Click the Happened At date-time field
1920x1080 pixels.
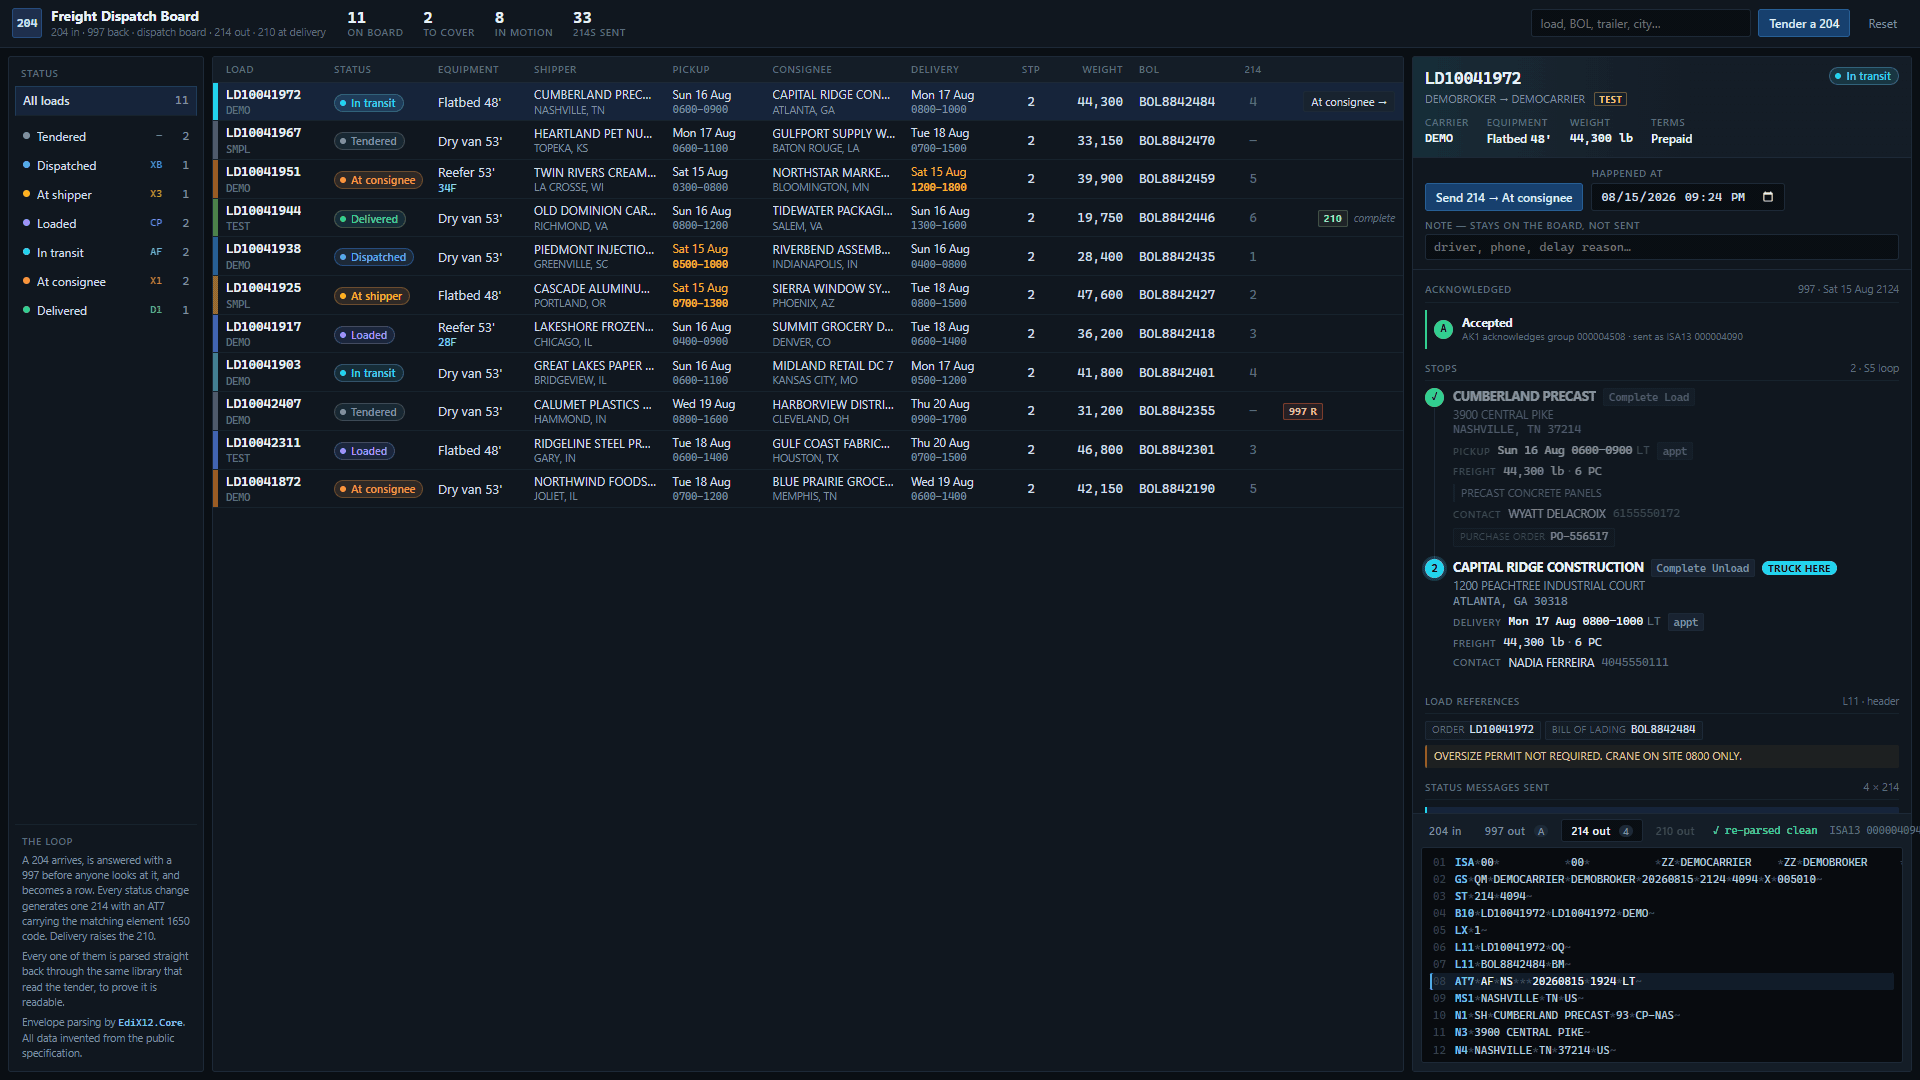coord(1687,197)
